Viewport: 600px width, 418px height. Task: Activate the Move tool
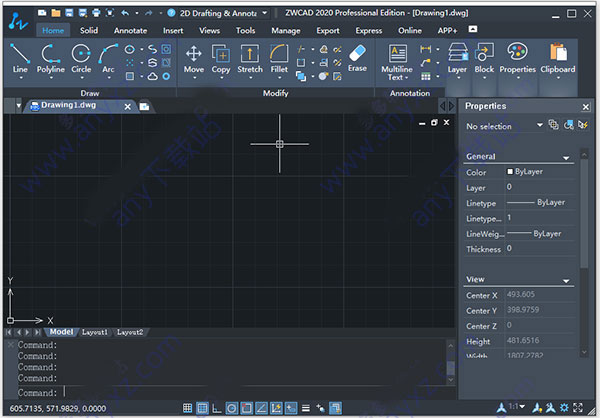click(194, 57)
